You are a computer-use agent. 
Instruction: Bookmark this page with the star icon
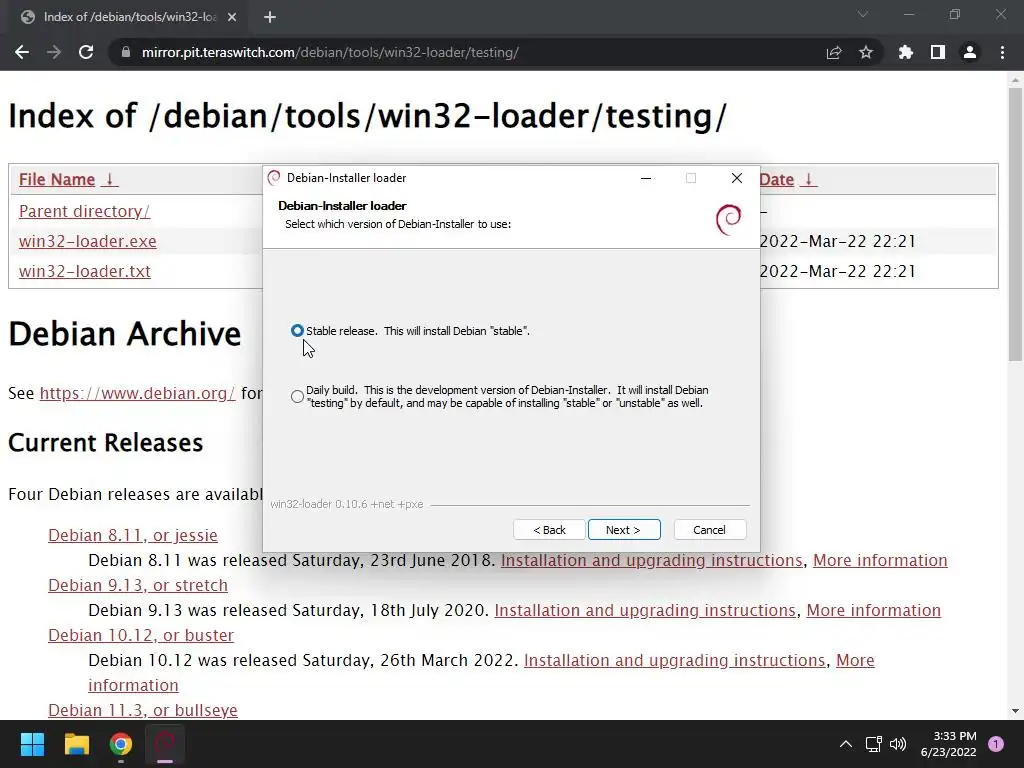866,52
